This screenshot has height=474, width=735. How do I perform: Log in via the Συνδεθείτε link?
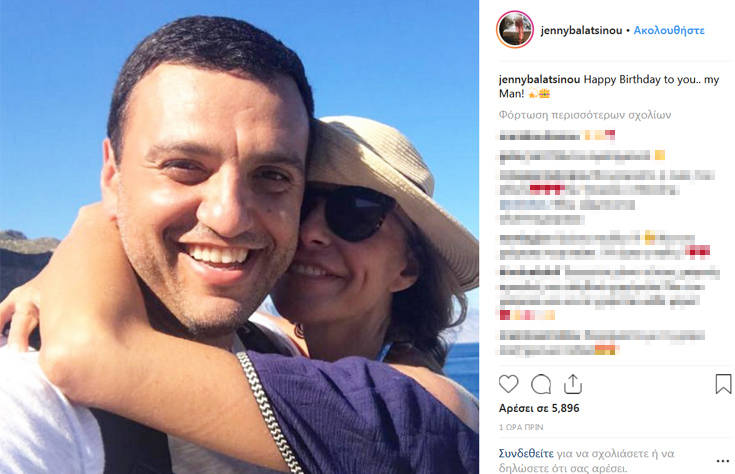tap(526, 453)
